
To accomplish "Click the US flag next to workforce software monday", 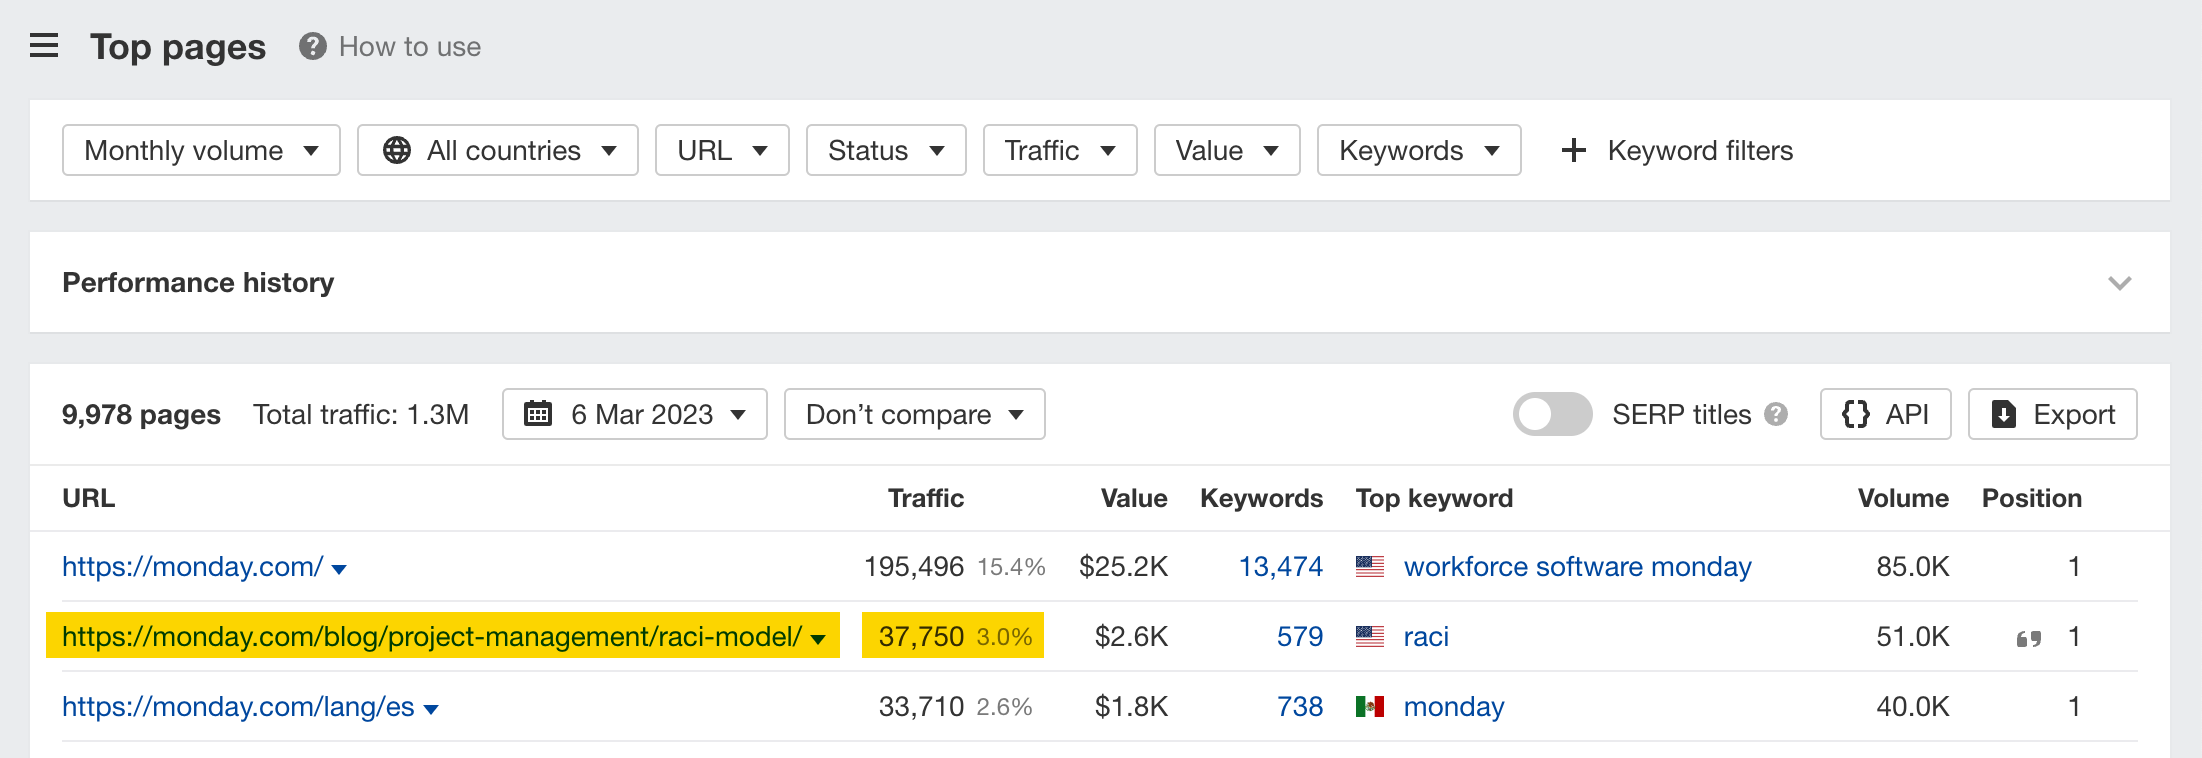I will click(x=1370, y=567).
